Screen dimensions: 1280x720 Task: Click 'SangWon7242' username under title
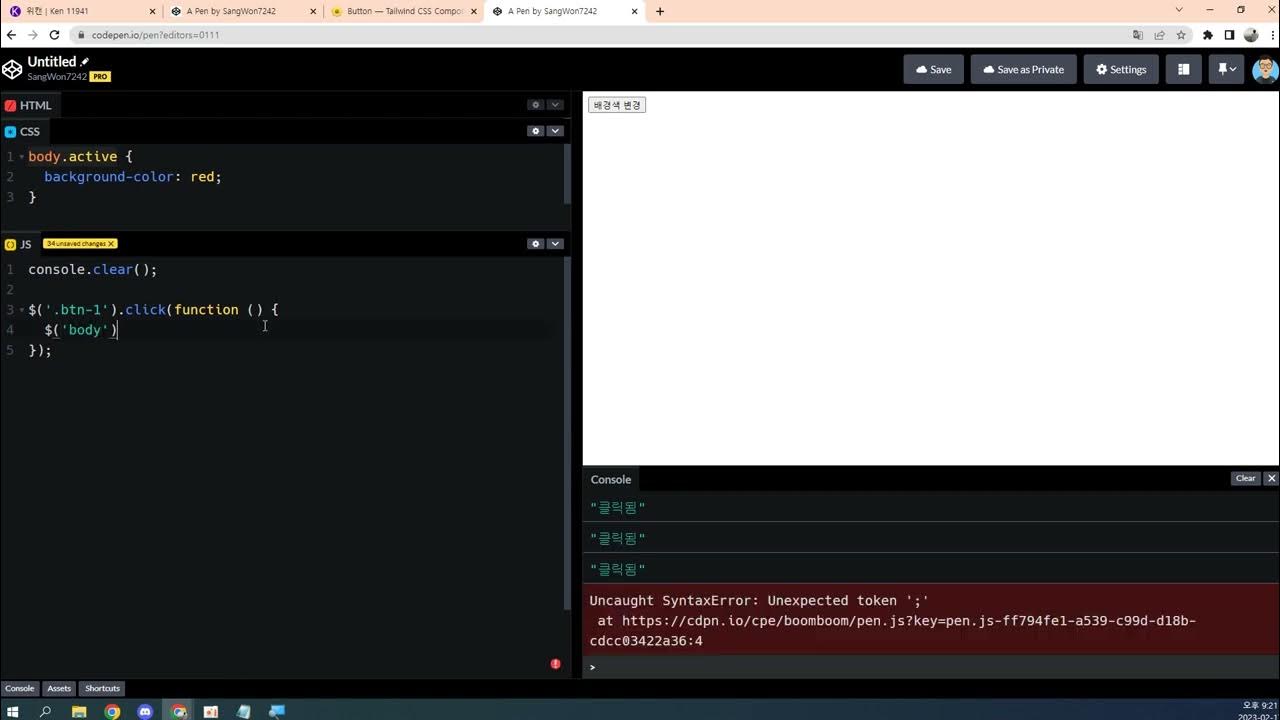tap(57, 77)
